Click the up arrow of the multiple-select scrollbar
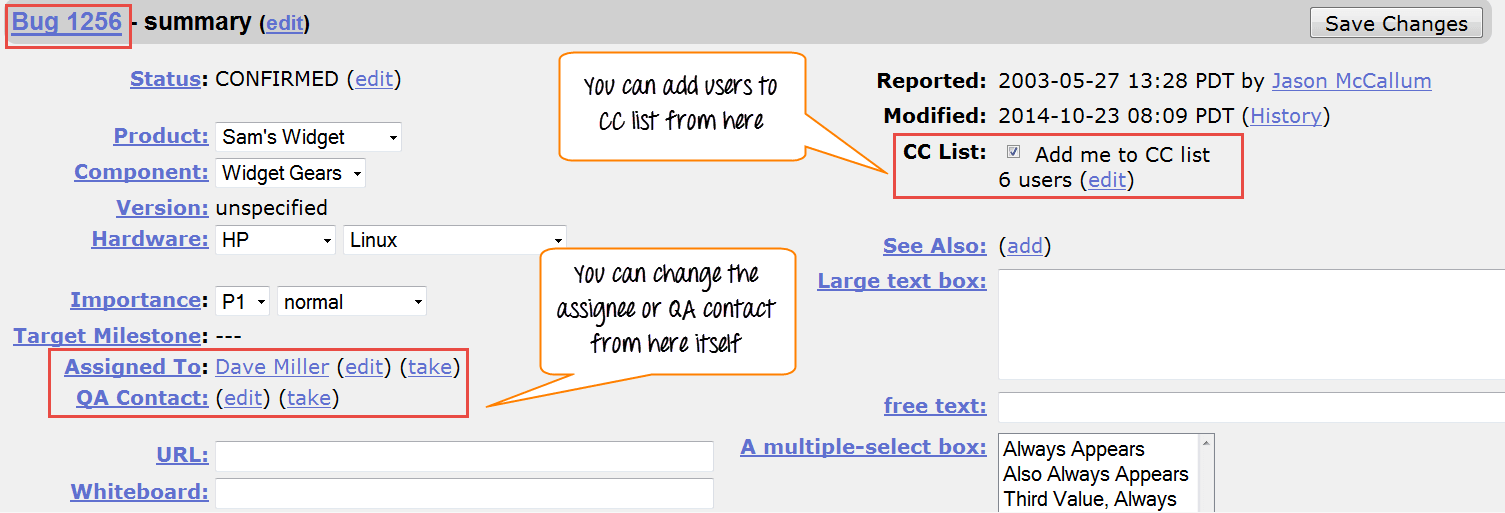This screenshot has height=513, width=1505. (1207, 442)
